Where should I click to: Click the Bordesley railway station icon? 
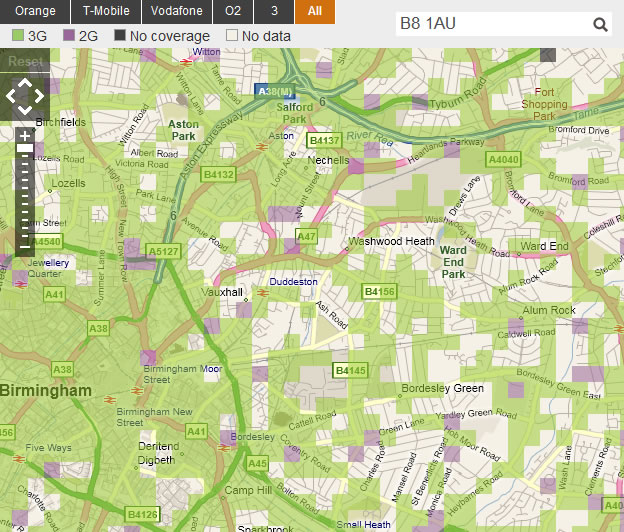pos(224,448)
